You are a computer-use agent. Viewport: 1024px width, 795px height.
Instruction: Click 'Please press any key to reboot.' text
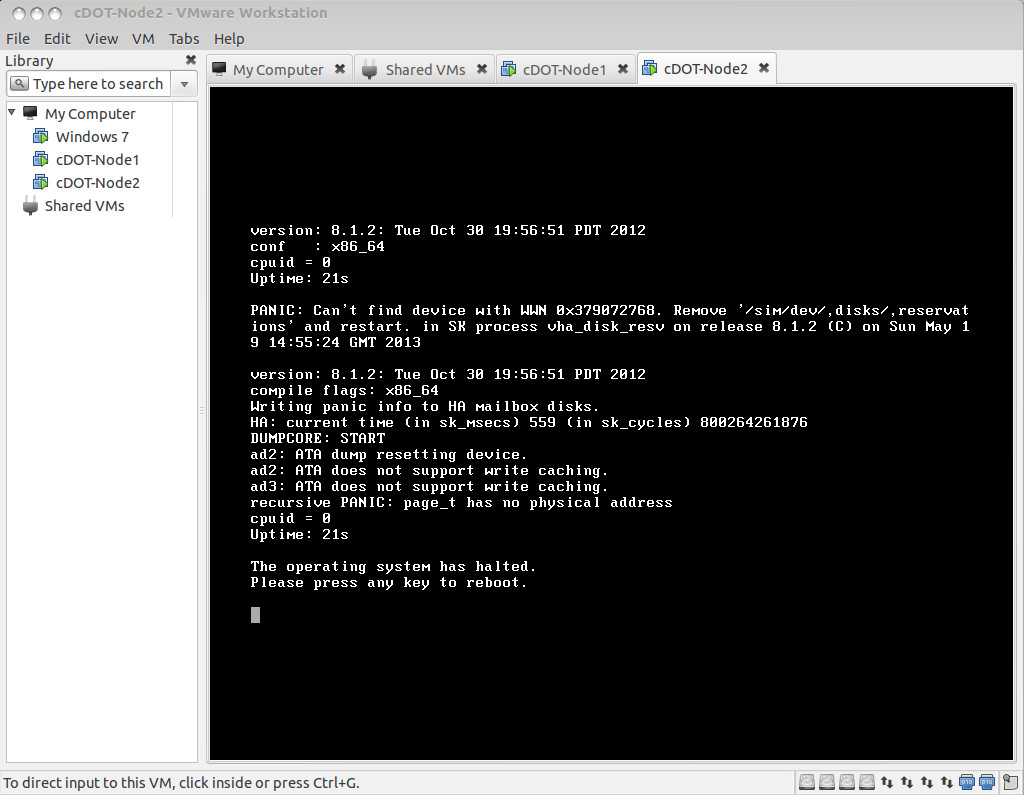(389, 583)
